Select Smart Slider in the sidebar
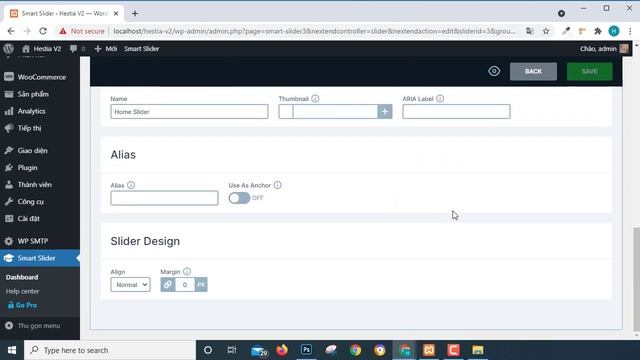Viewport: 640px width, 360px height. click(x=40, y=258)
